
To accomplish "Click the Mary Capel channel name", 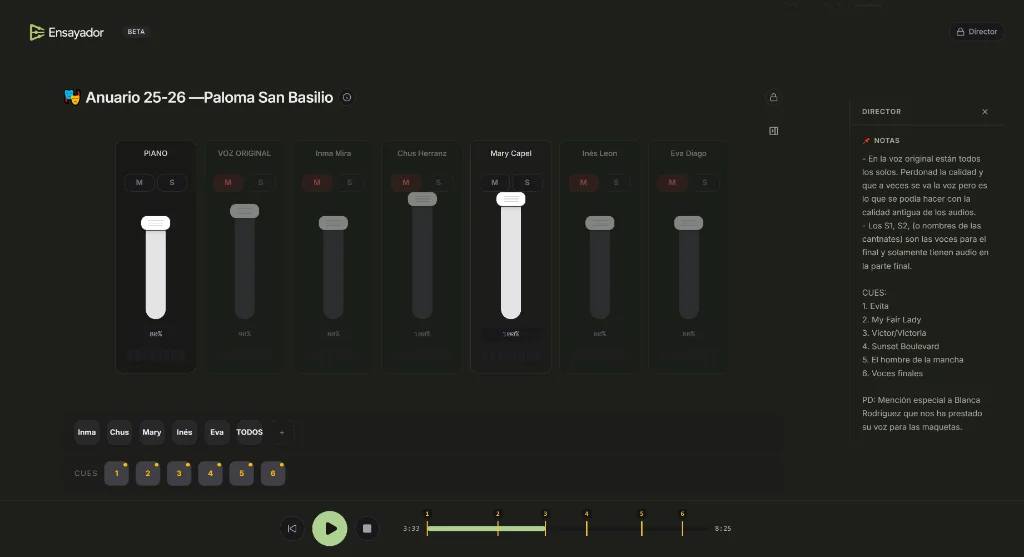I will 511,153.
